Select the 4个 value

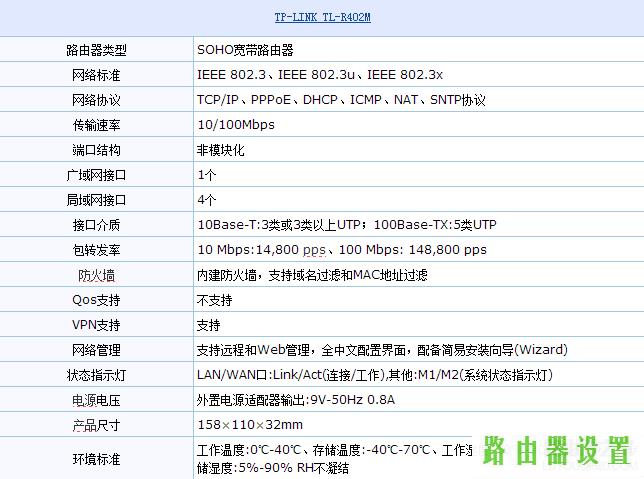[207, 200]
